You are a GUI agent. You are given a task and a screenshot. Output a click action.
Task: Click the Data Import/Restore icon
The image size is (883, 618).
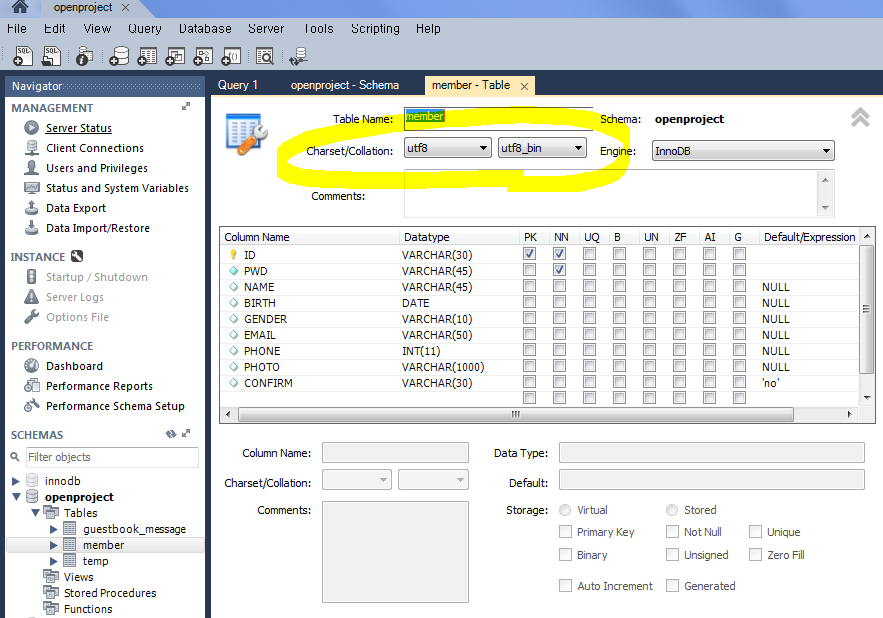[x=32, y=228]
